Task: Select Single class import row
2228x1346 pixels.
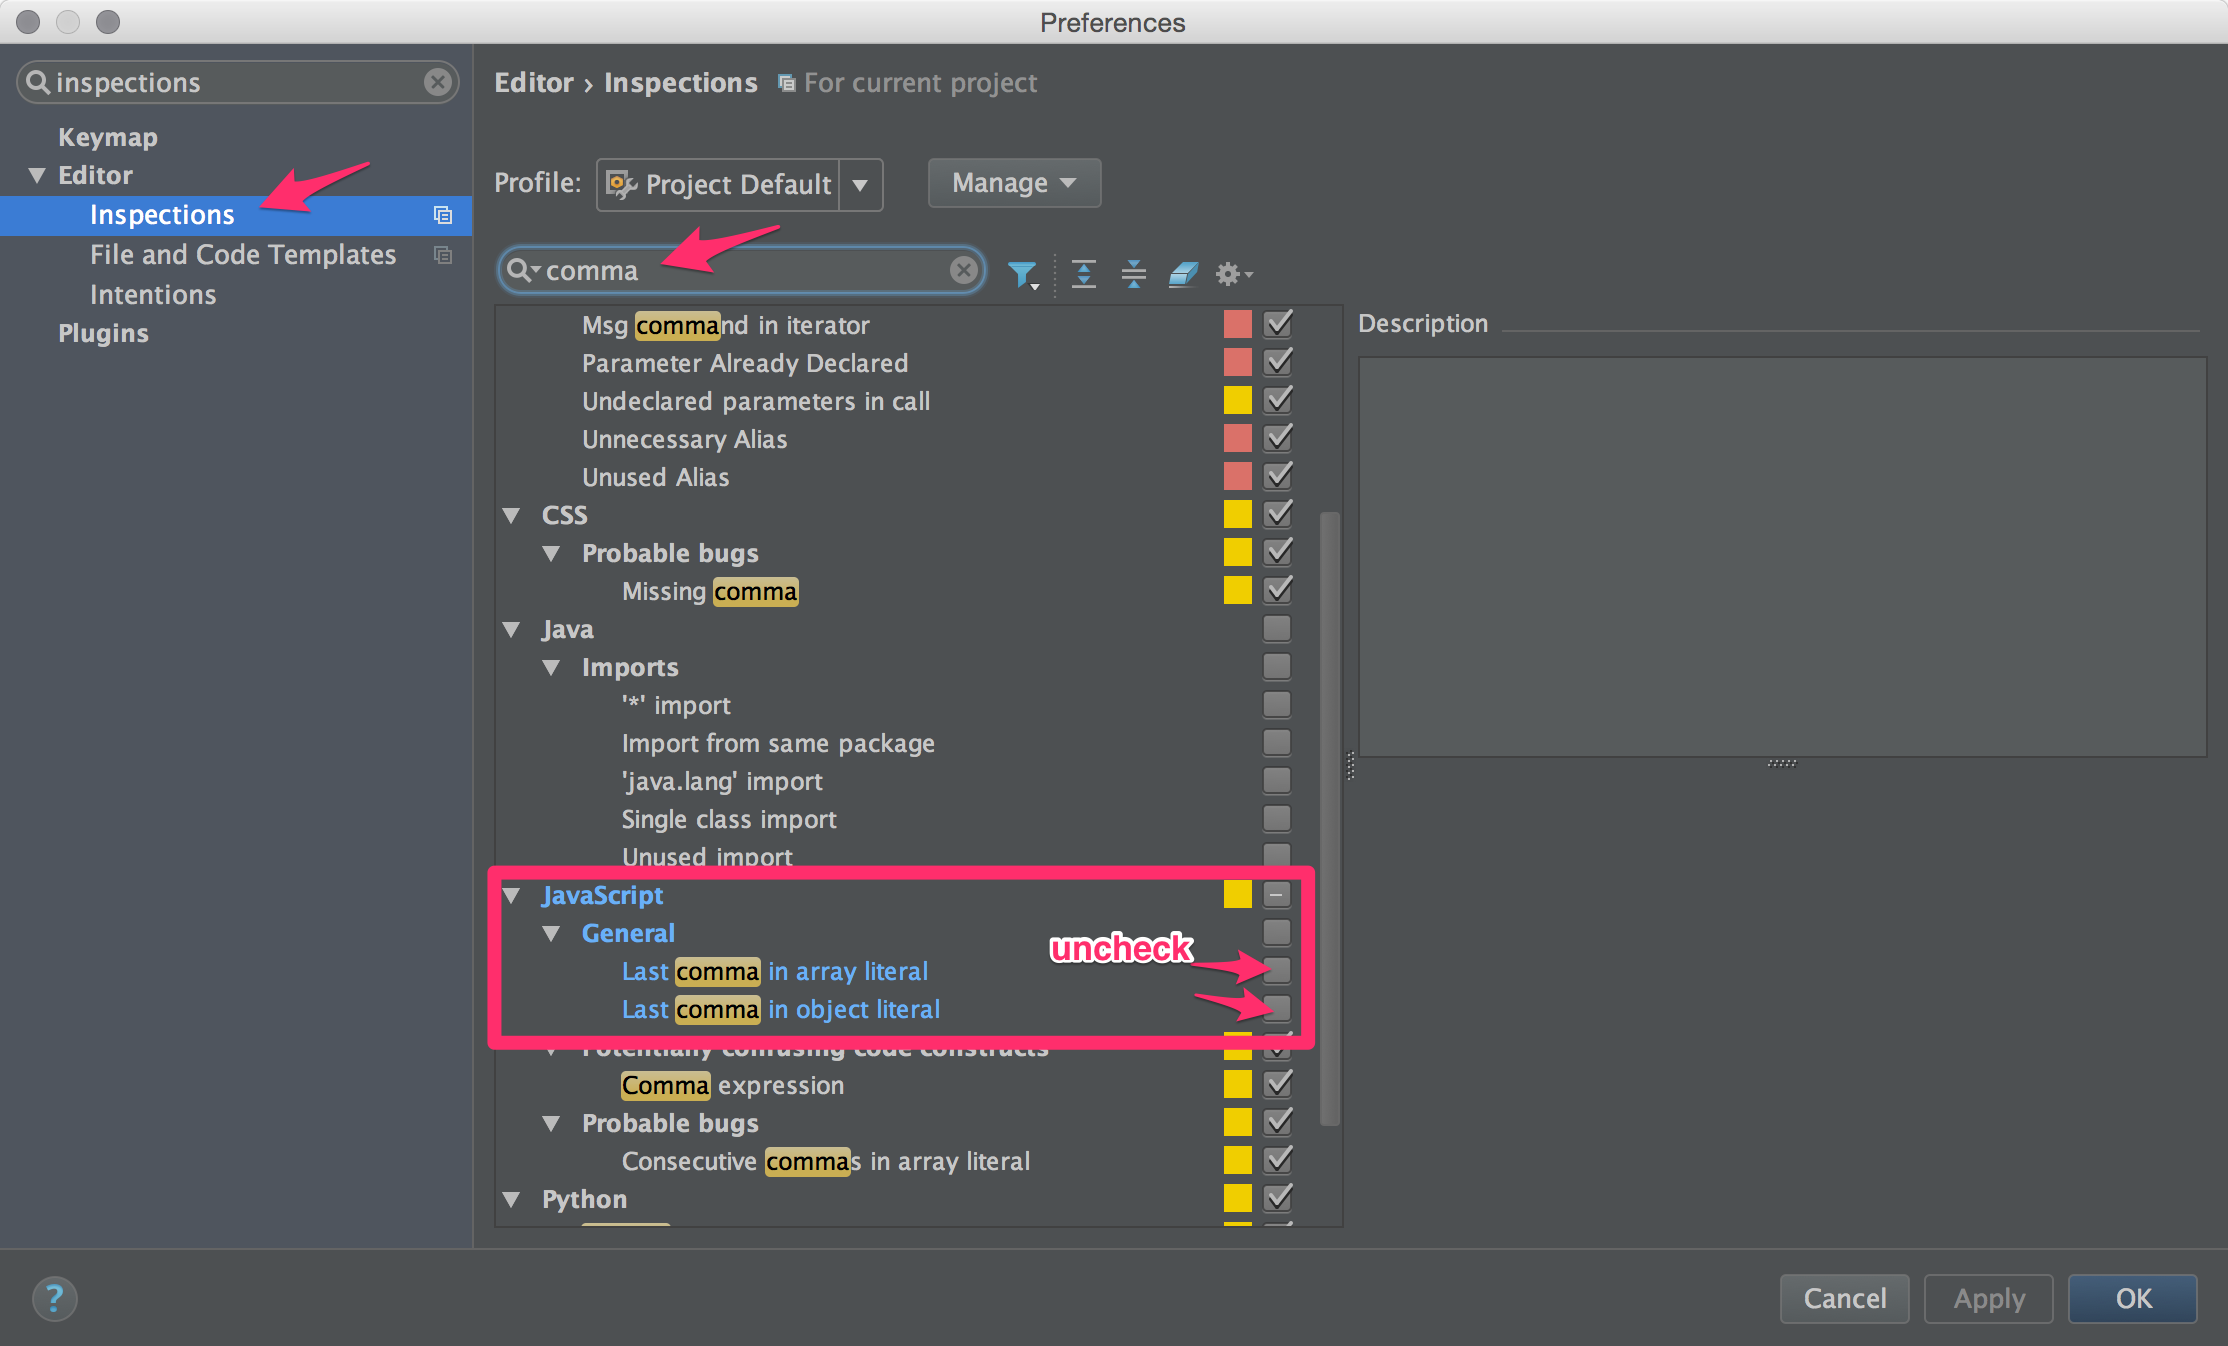Action: point(729,819)
